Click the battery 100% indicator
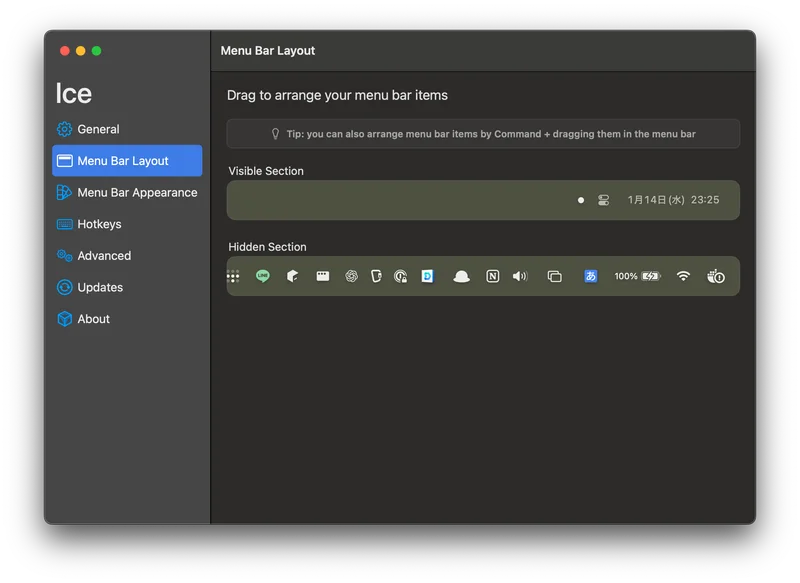 coord(637,276)
